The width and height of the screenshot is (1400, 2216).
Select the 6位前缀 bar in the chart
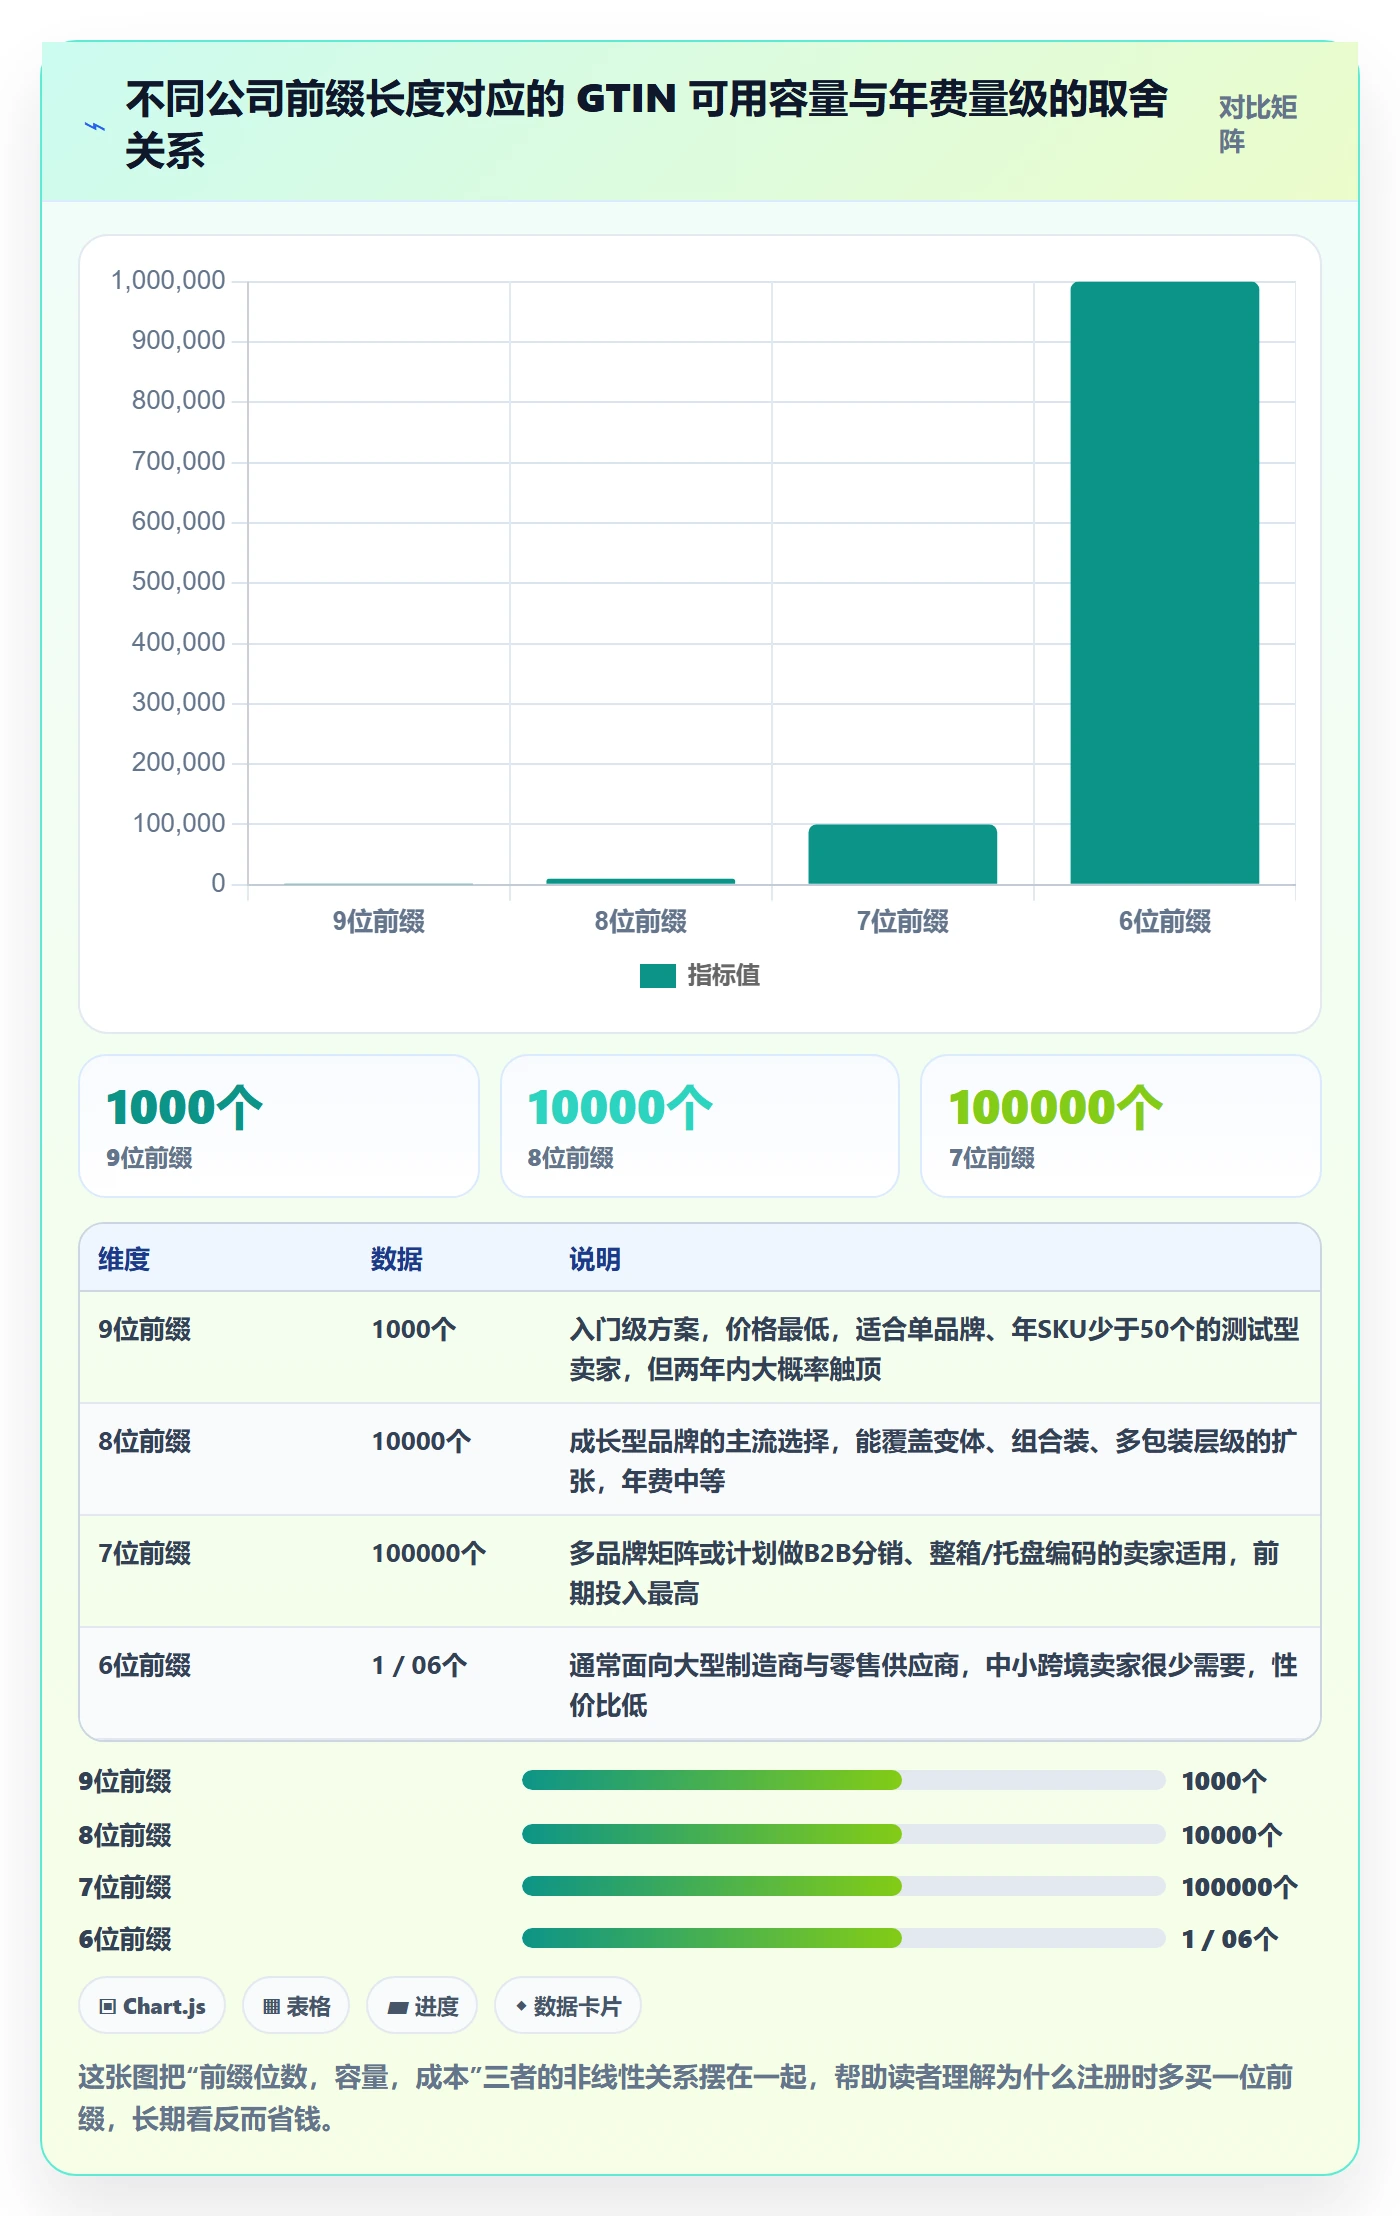pos(1164,583)
